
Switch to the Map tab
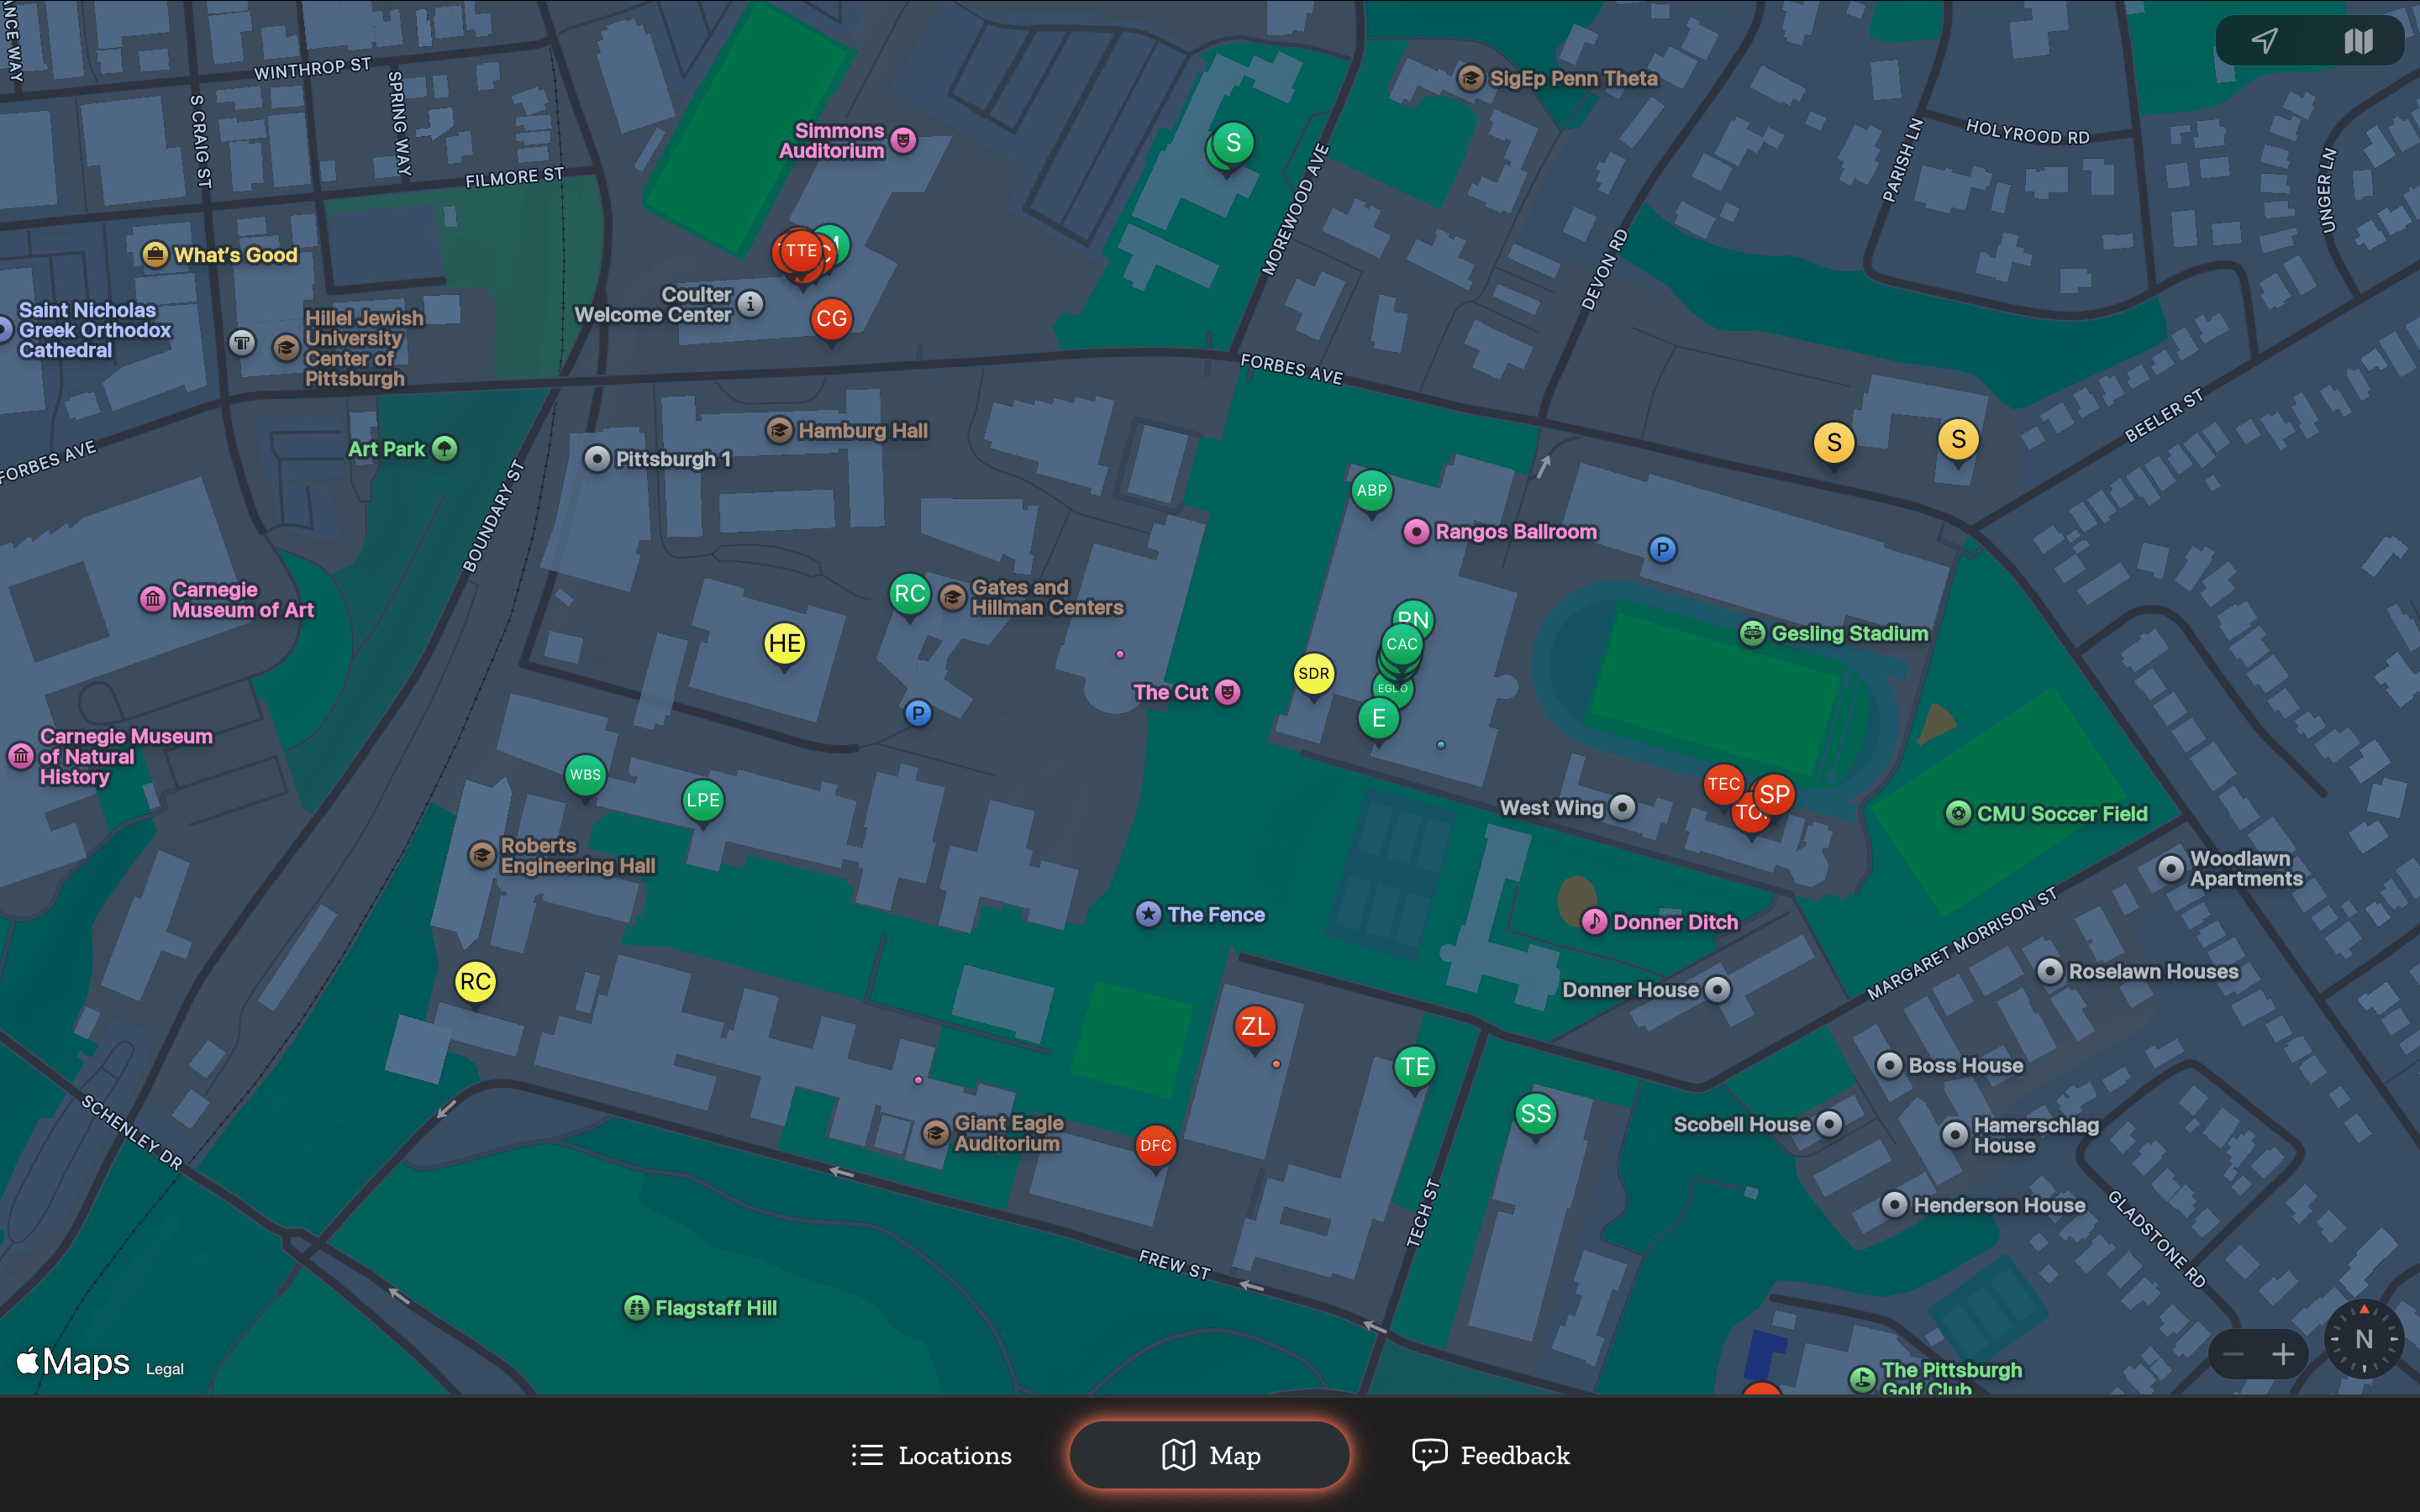click(x=1210, y=1455)
